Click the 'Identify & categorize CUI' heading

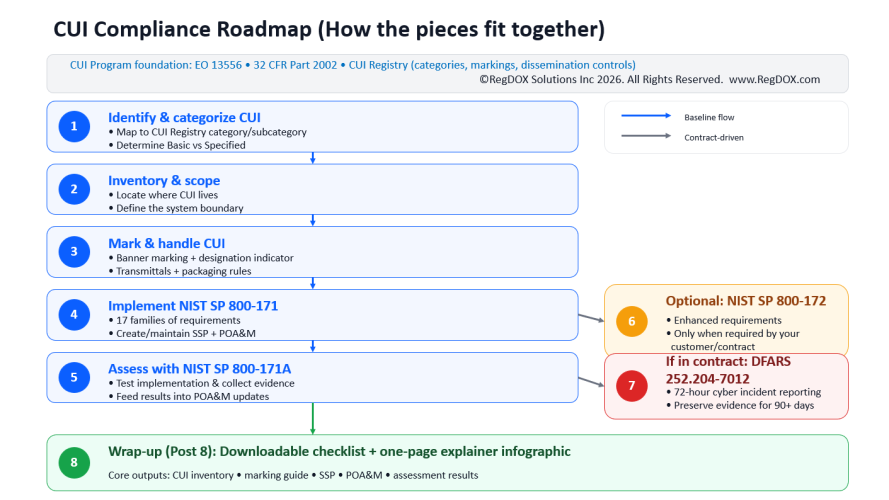184,117
